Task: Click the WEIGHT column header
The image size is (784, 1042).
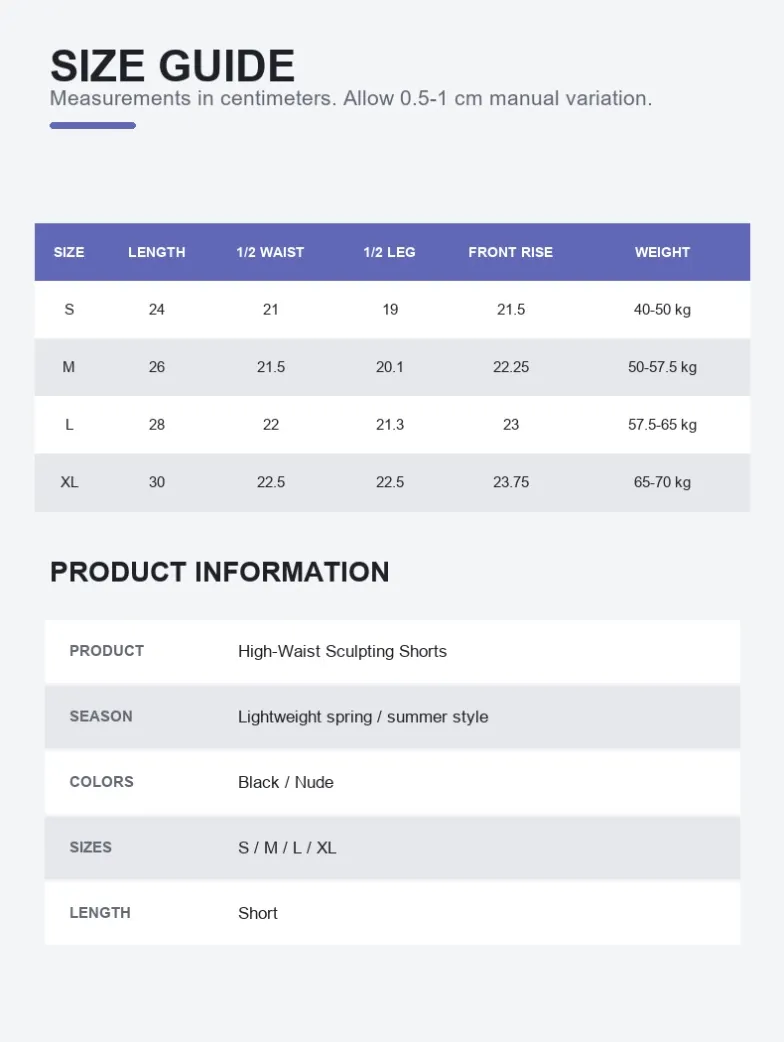Action: coord(662,252)
